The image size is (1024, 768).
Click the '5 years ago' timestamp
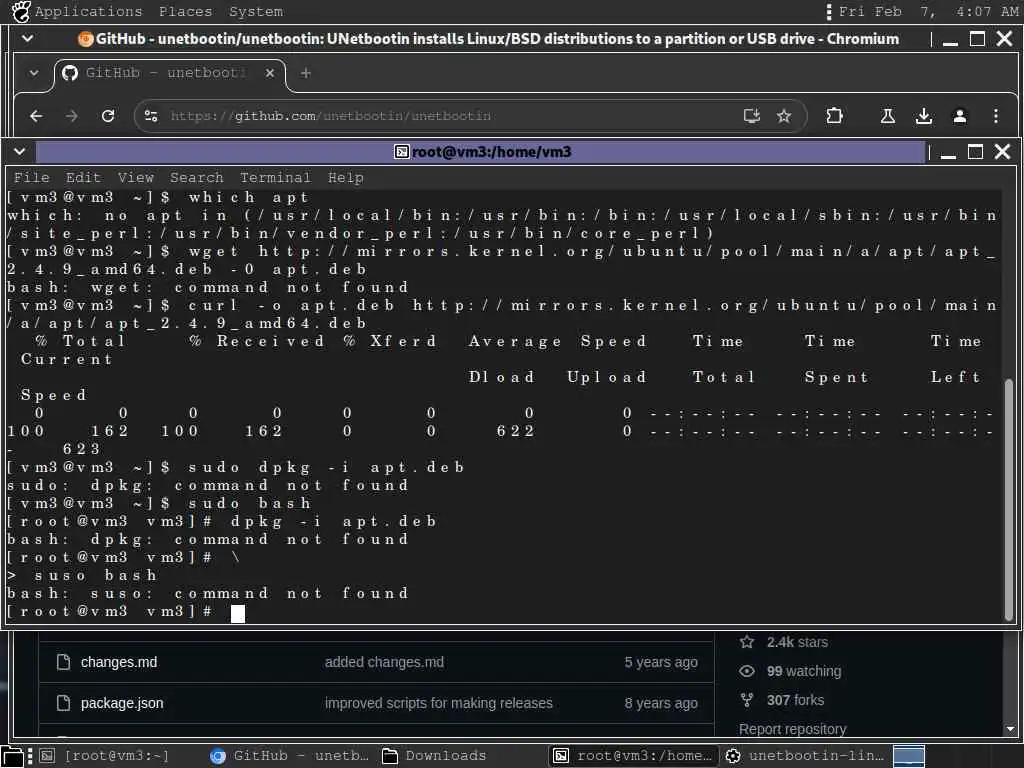pyautogui.click(x=660, y=662)
